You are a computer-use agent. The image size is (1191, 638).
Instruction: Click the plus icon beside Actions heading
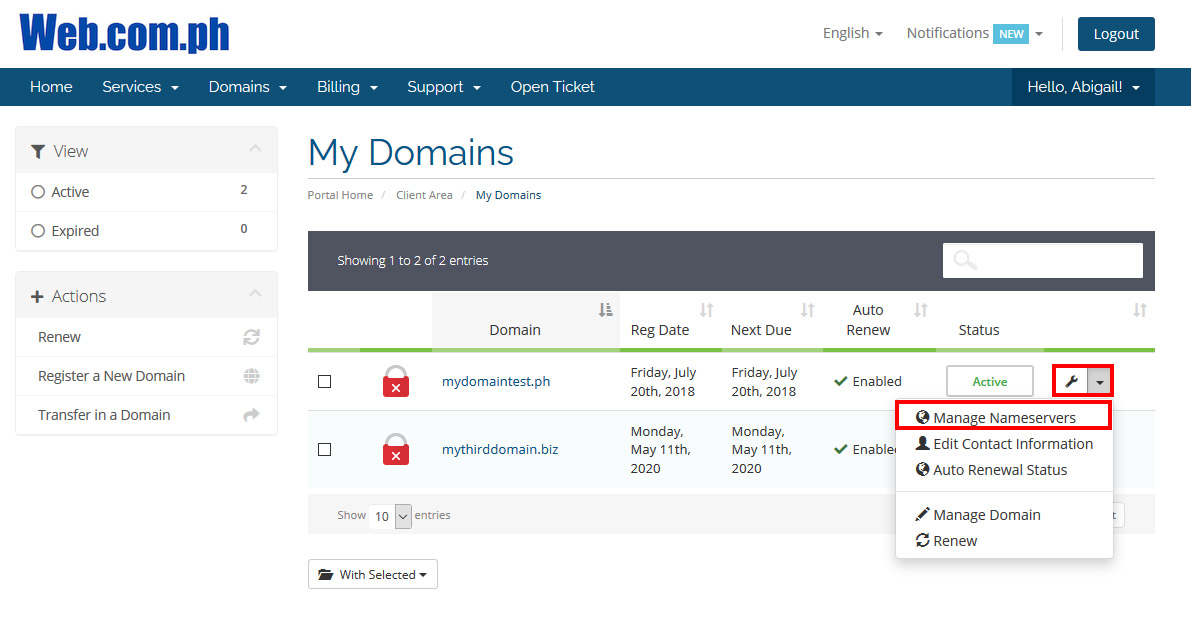click(36, 296)
